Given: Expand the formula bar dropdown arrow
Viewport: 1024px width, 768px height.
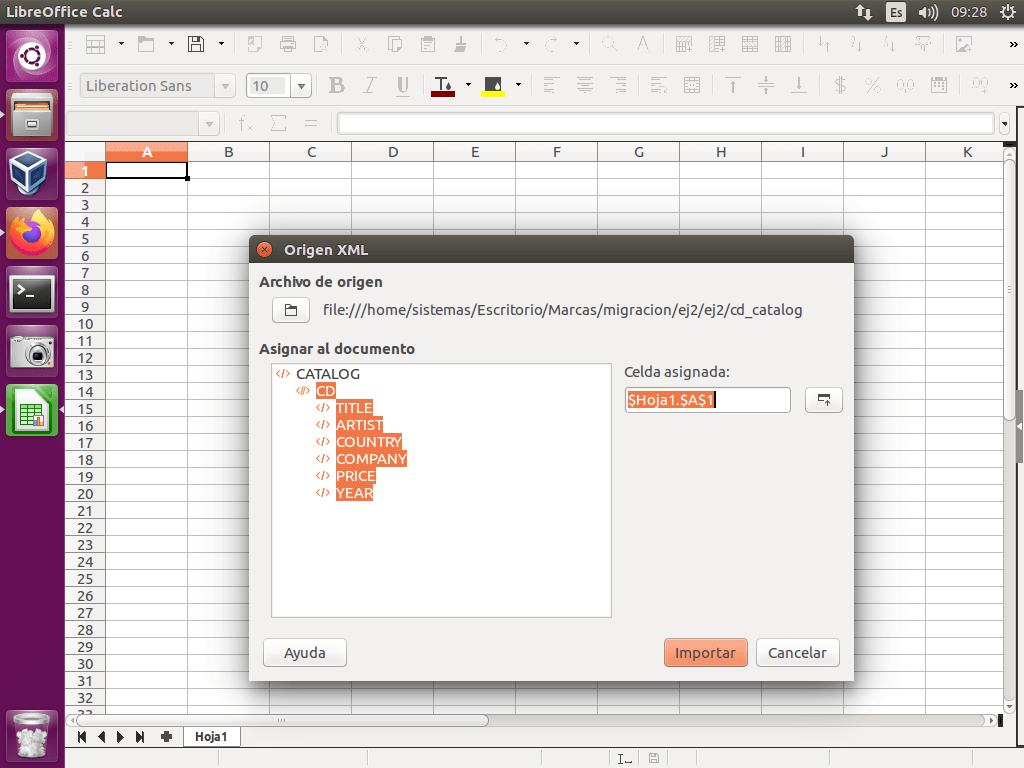Looking at the screenshot, I should pos(1004,124).
